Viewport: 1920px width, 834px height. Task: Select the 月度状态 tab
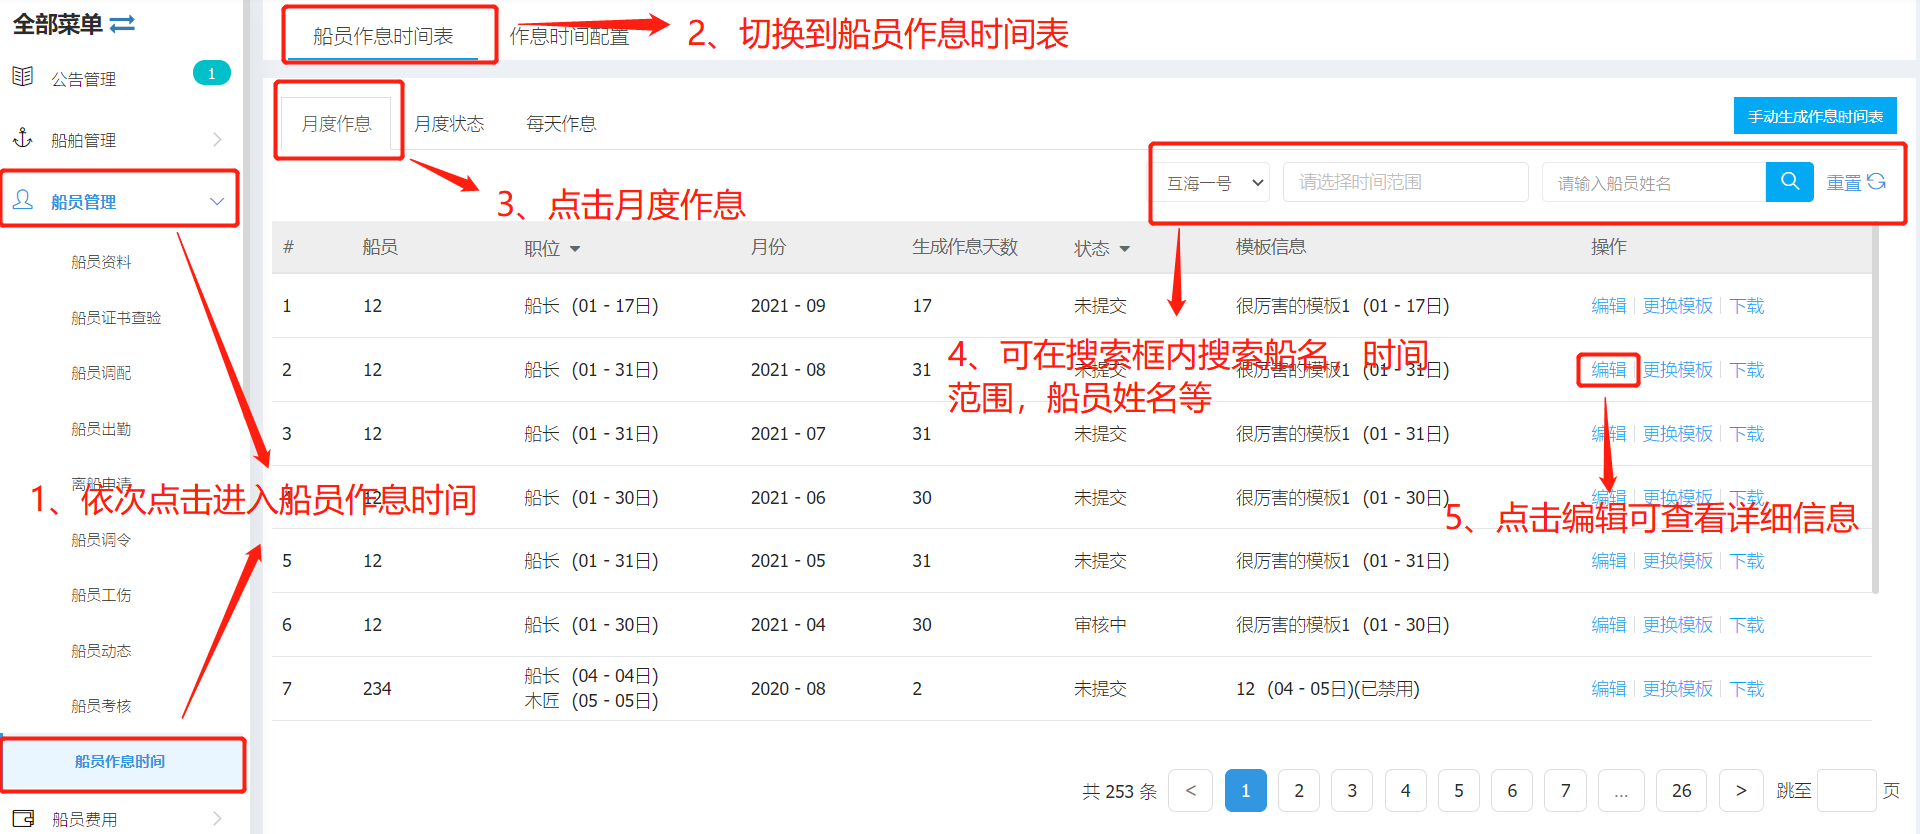tap(449, 124)
